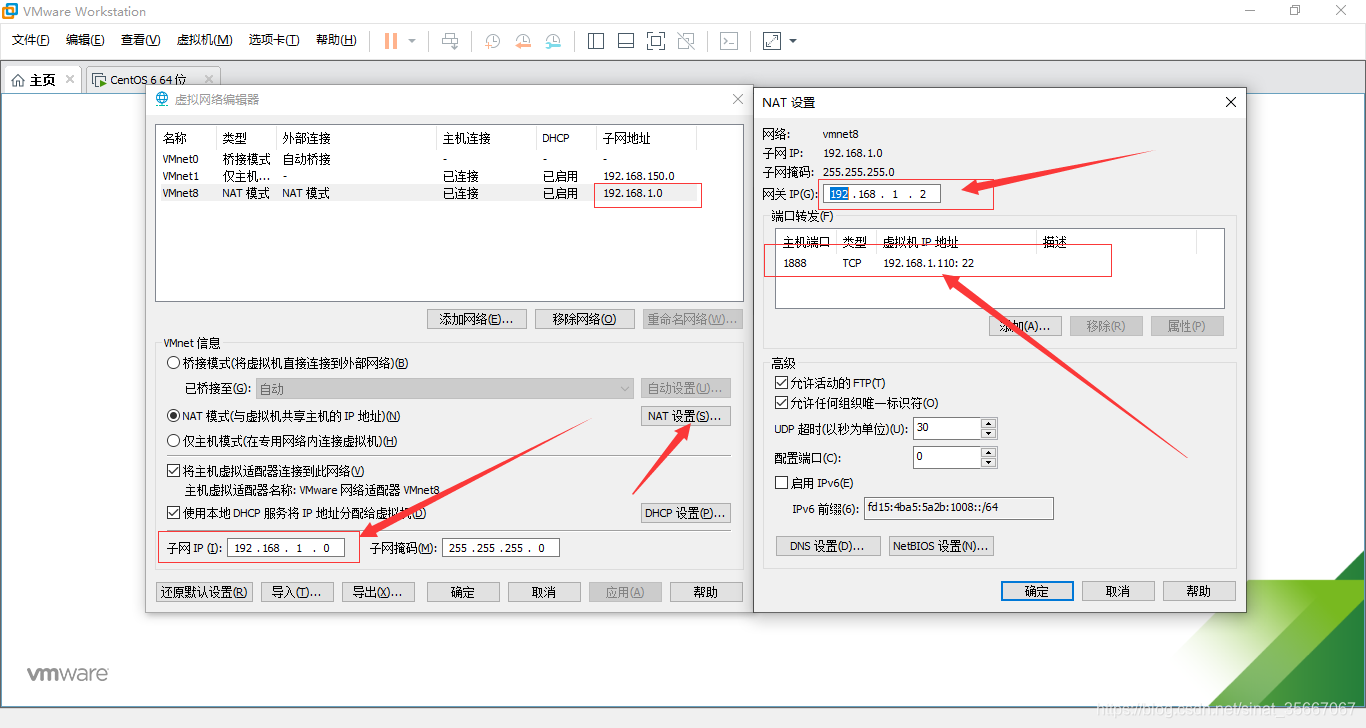Close the 主页 tab with its X
The width and height of the screenshot is (1366, 728).
tap(69, 79)
